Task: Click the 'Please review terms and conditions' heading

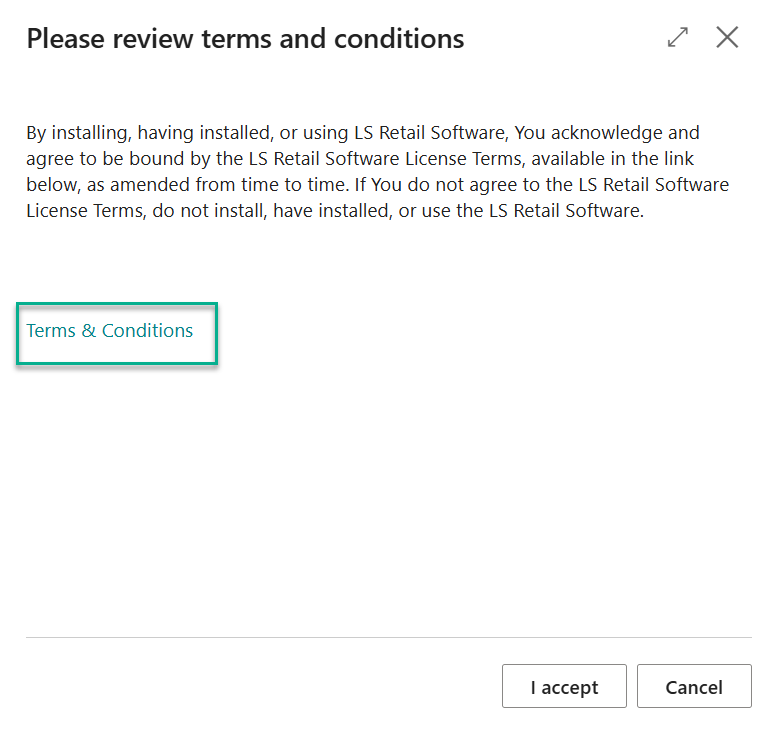Action: [245, 39]
